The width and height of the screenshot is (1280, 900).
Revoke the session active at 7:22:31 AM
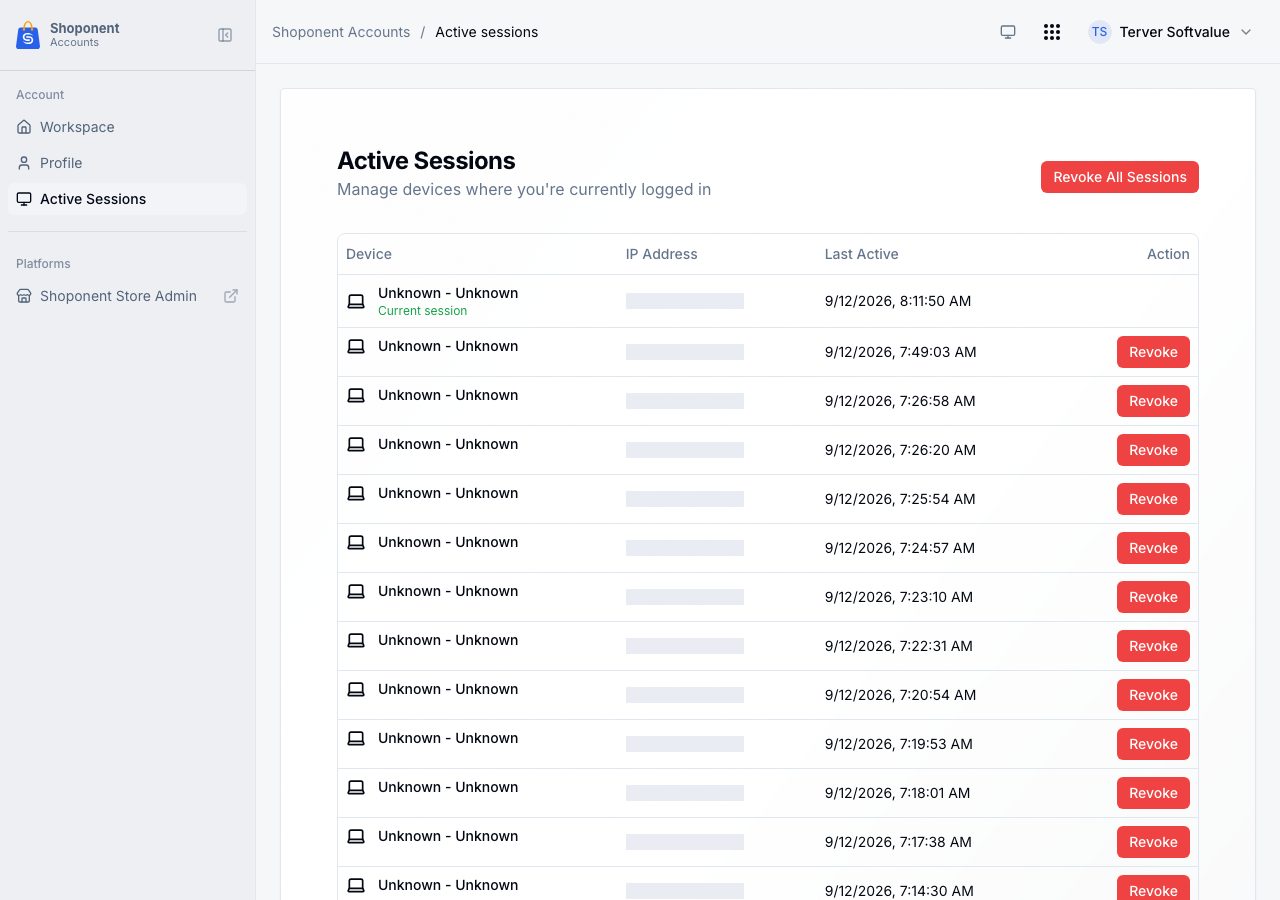pos(1153,646)
